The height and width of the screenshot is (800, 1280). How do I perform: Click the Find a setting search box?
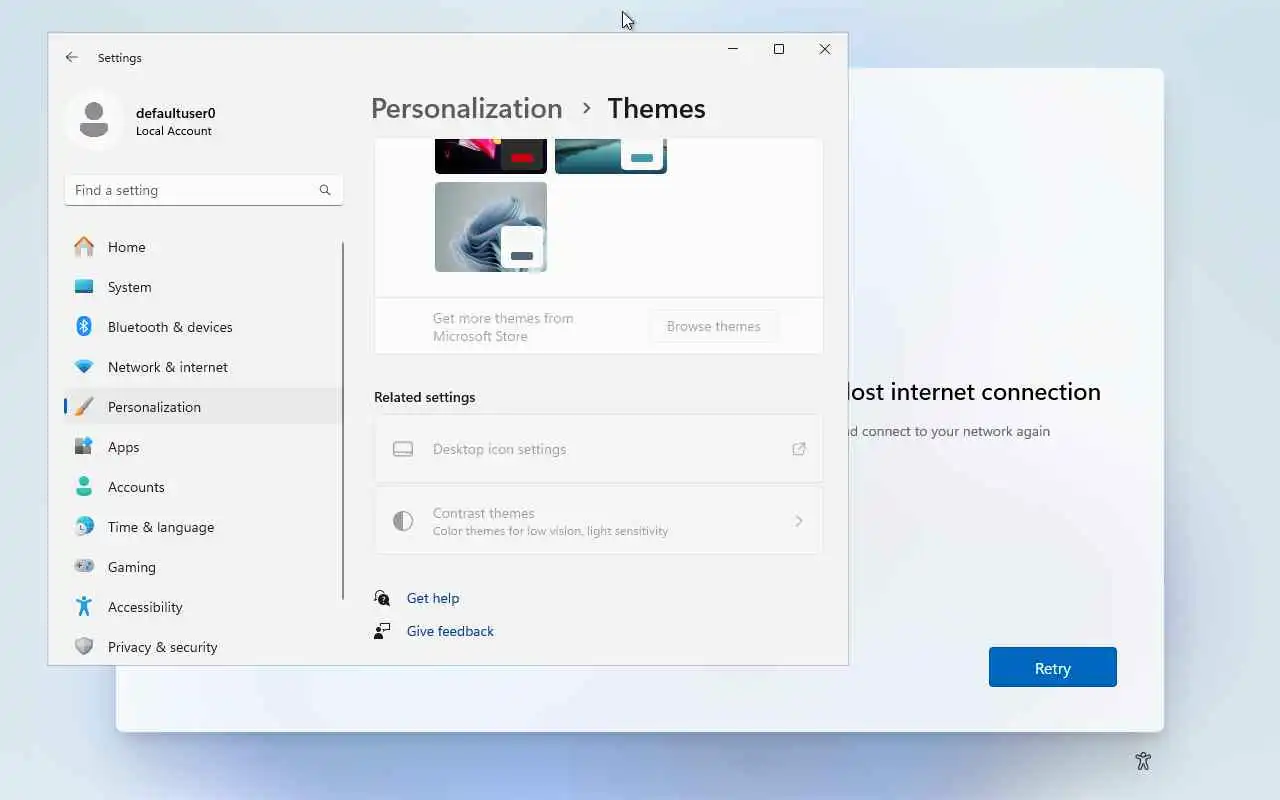(x=203, y=190)
